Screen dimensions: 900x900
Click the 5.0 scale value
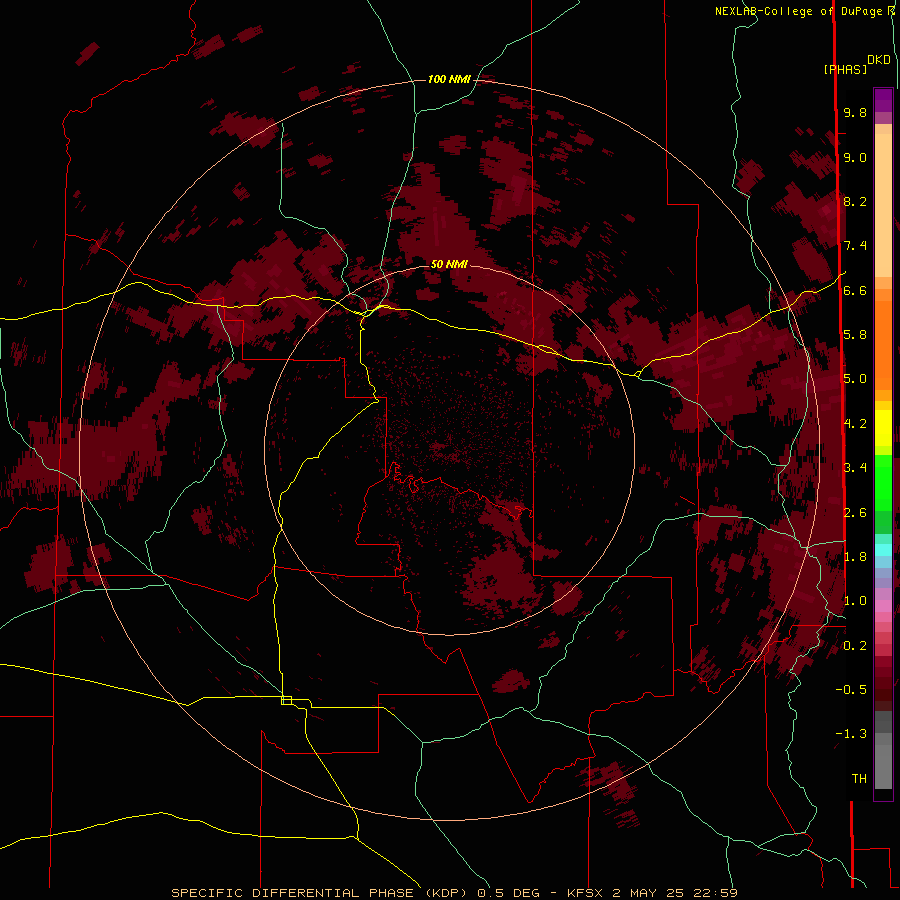(x=855, y=379)
